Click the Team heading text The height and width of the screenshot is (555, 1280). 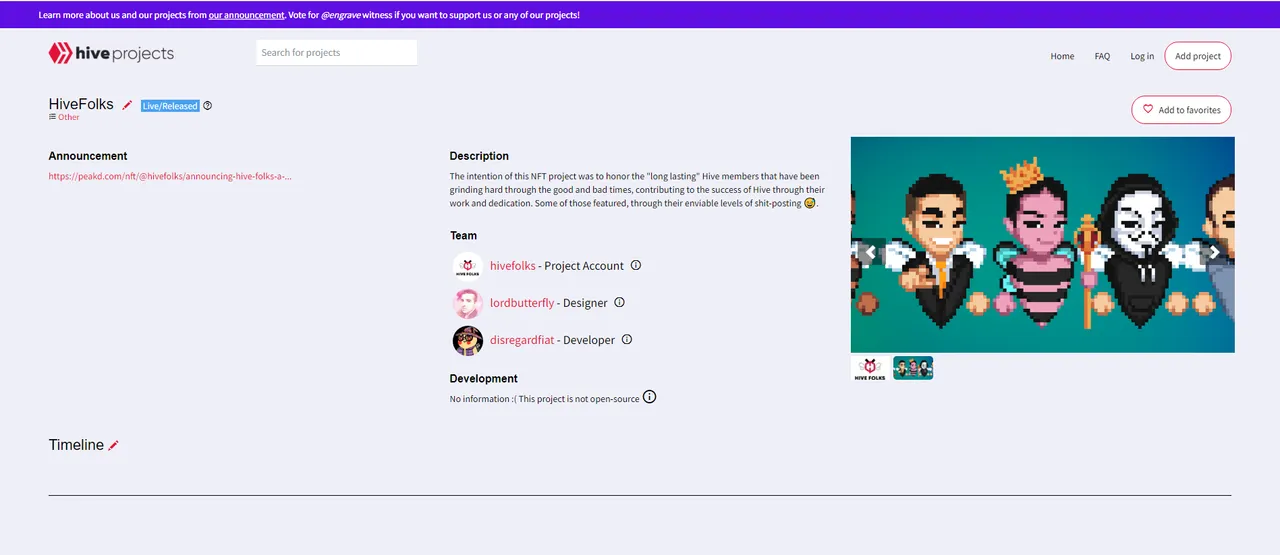(x=463, y=236)
